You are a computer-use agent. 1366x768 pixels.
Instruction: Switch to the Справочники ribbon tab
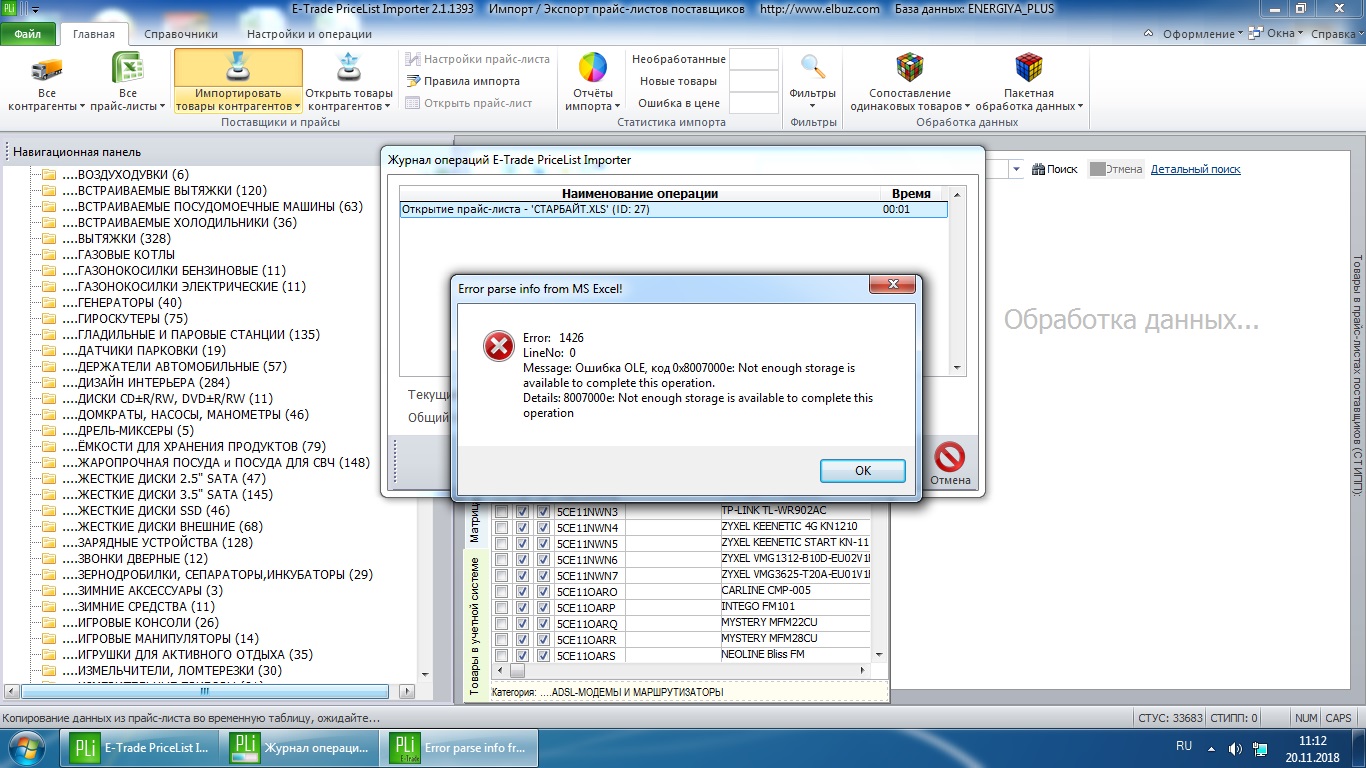181,34
